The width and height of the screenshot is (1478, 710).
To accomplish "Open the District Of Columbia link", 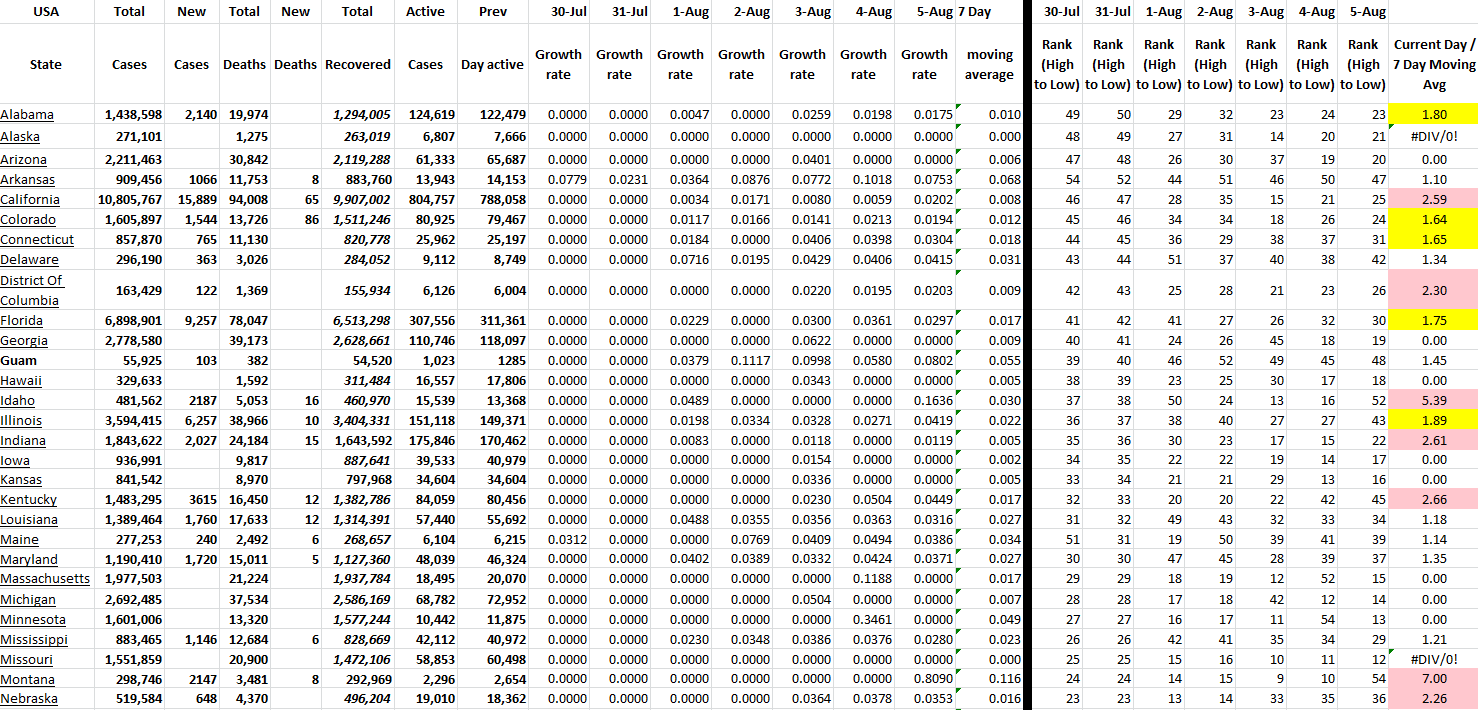I will [30, 290].
